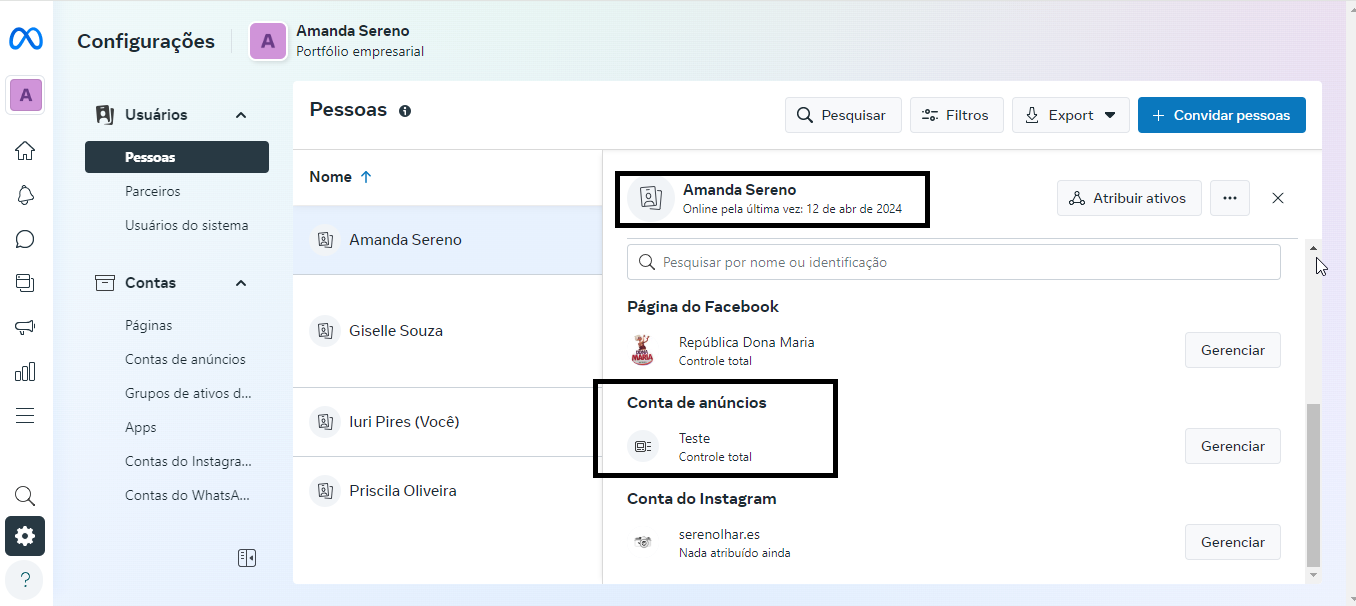This screenshot has width=1356, height=606.
Task: Click the Convidar pessoas button
Action: point(1221,115)
